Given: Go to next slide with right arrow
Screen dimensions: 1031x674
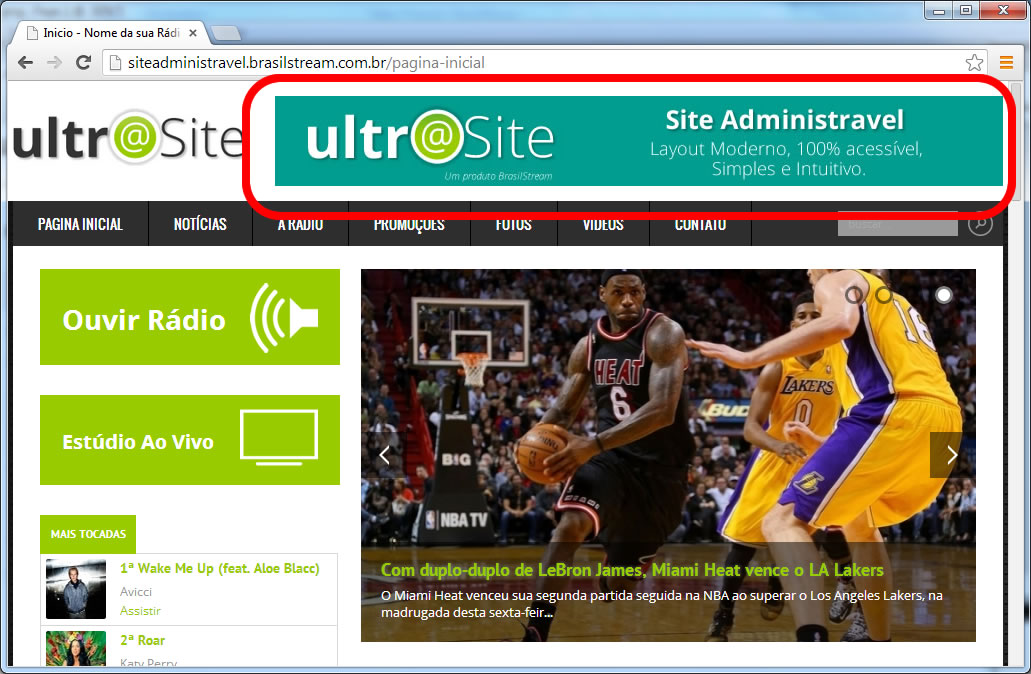Looking at the screenshot, I should (x=951, y=455).
